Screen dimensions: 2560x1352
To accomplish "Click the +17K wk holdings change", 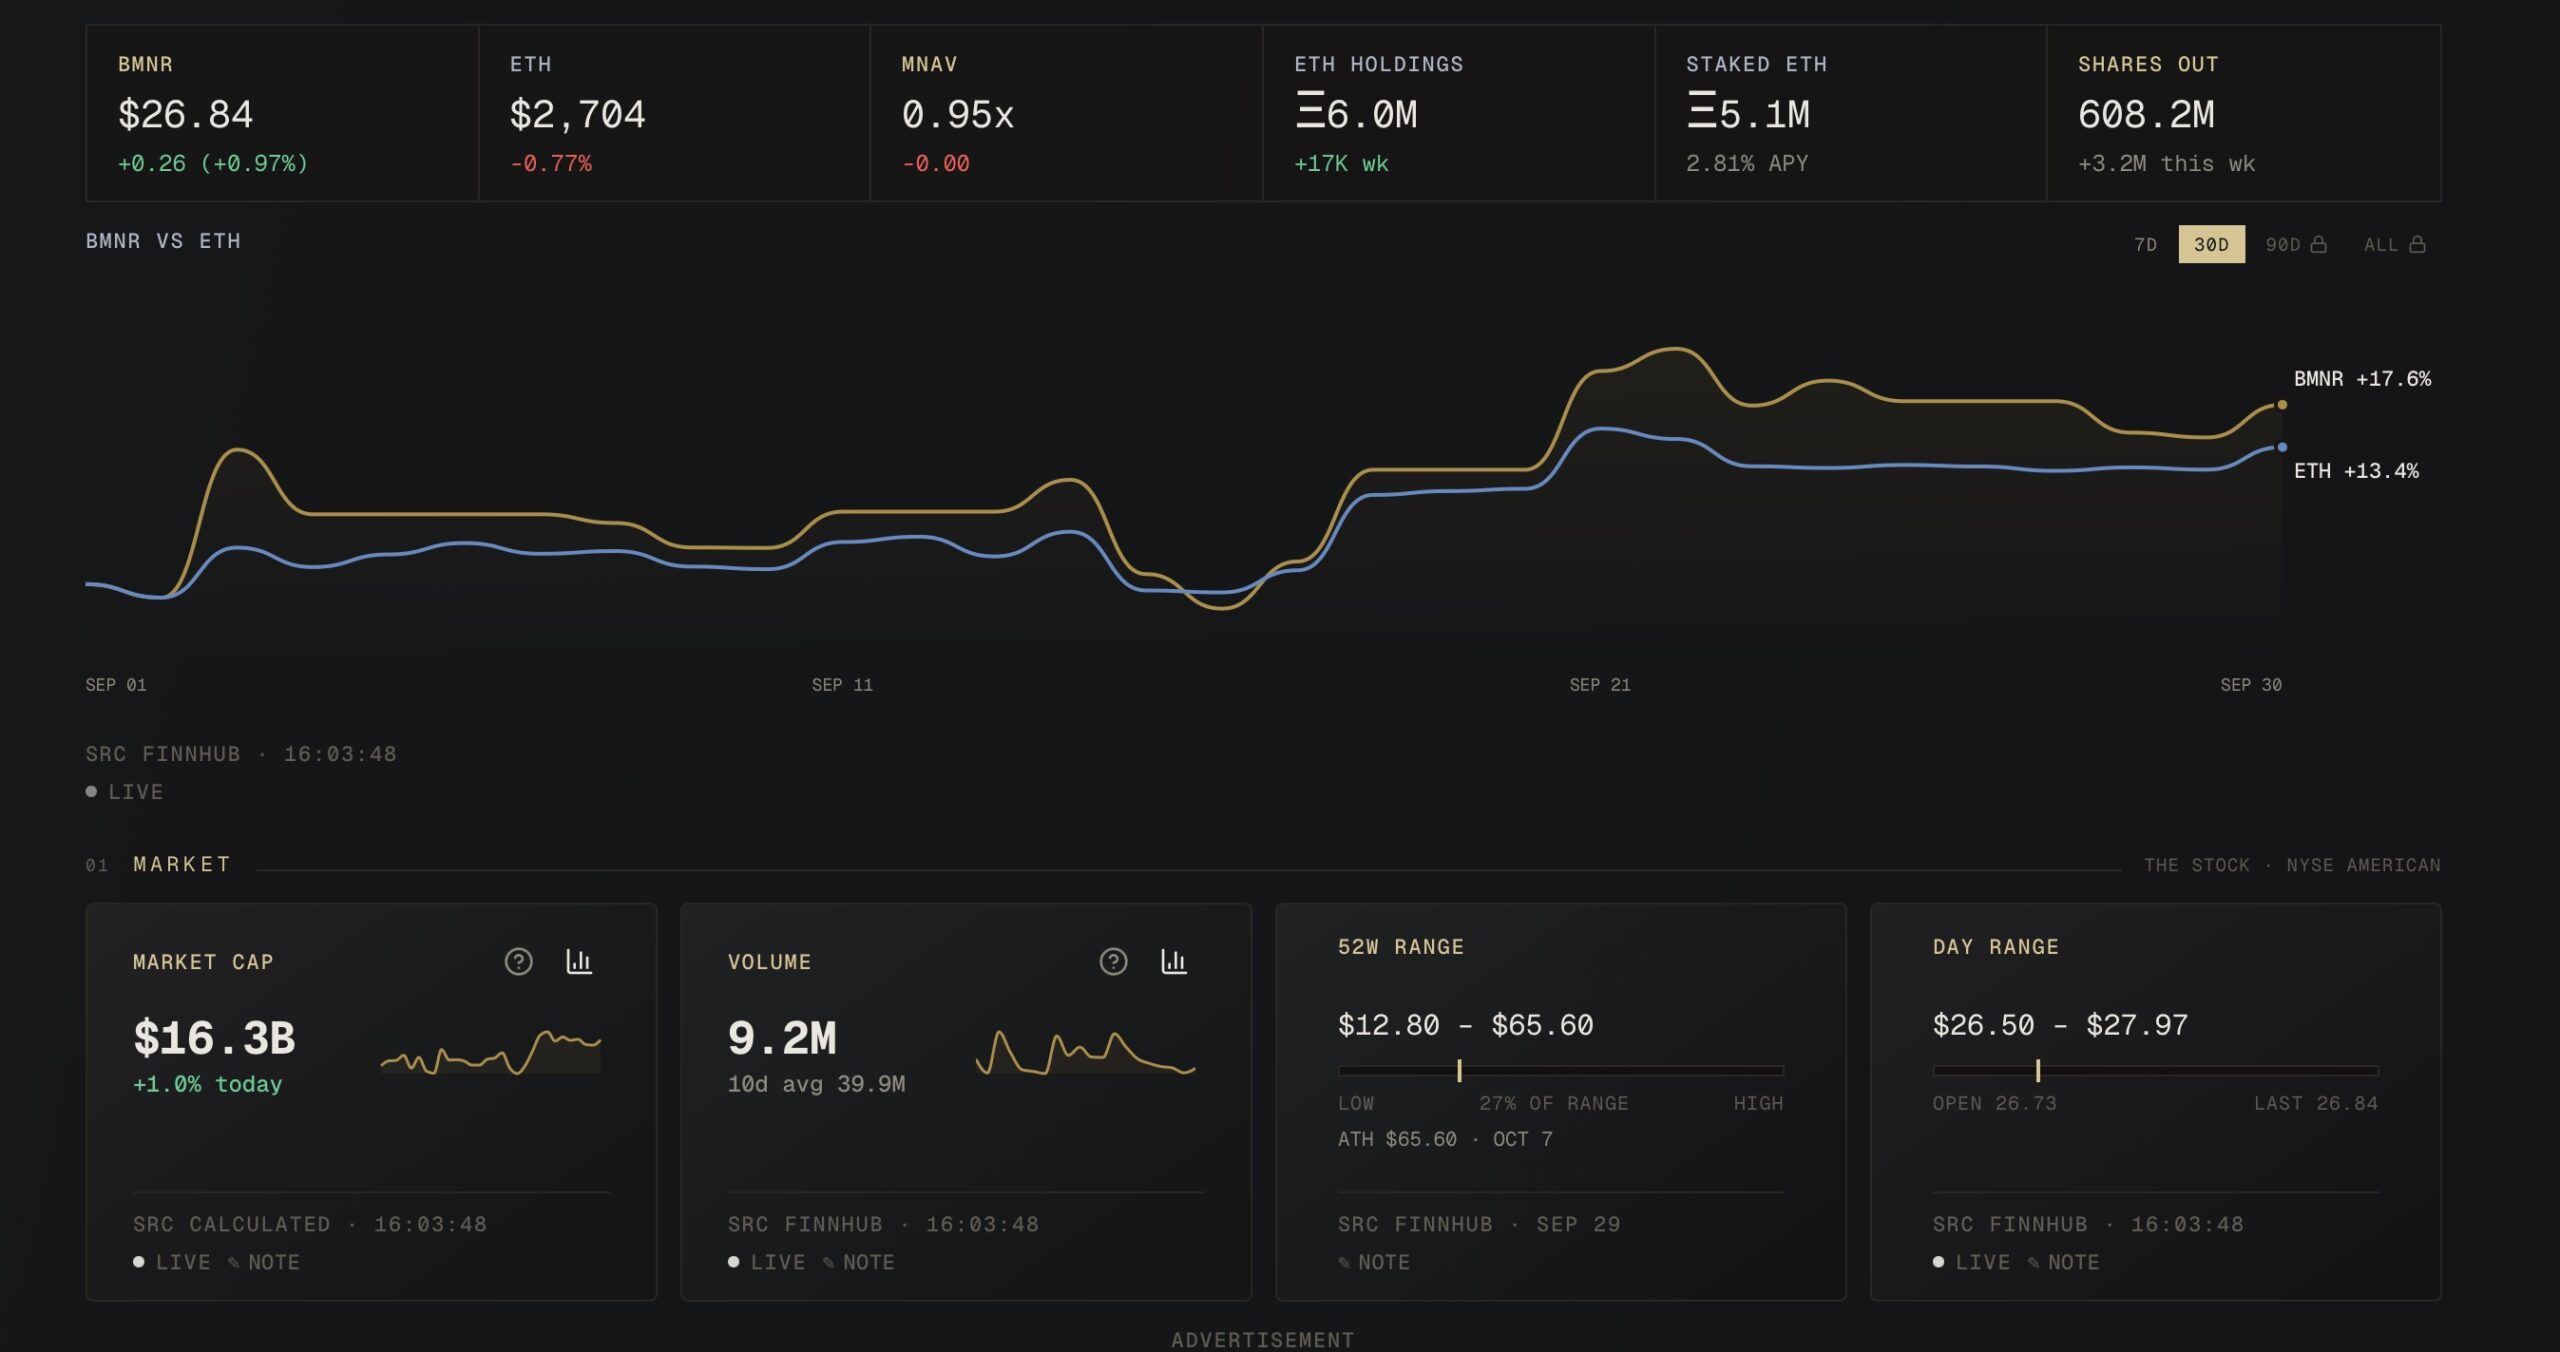I will point(1341,164).
